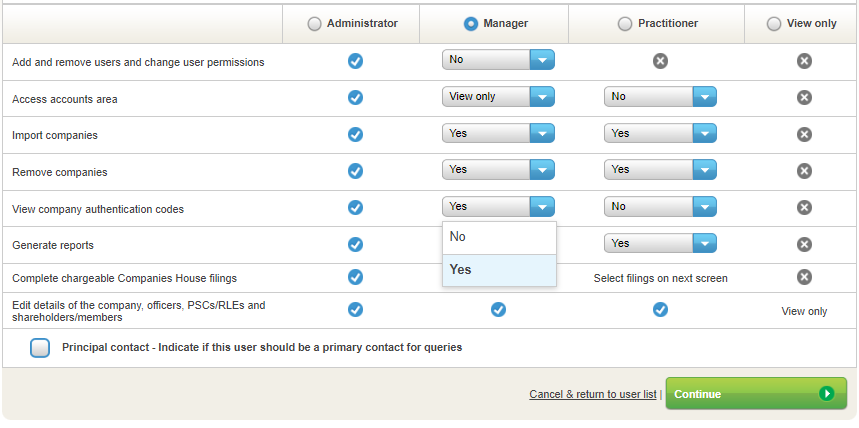
Task: Tick the Principal contact checkbox
Action: point(40,348)
